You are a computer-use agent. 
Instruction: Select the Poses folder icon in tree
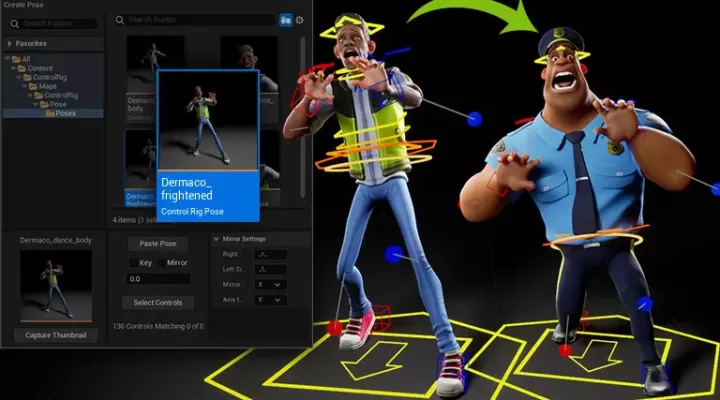tap(49, 113)
